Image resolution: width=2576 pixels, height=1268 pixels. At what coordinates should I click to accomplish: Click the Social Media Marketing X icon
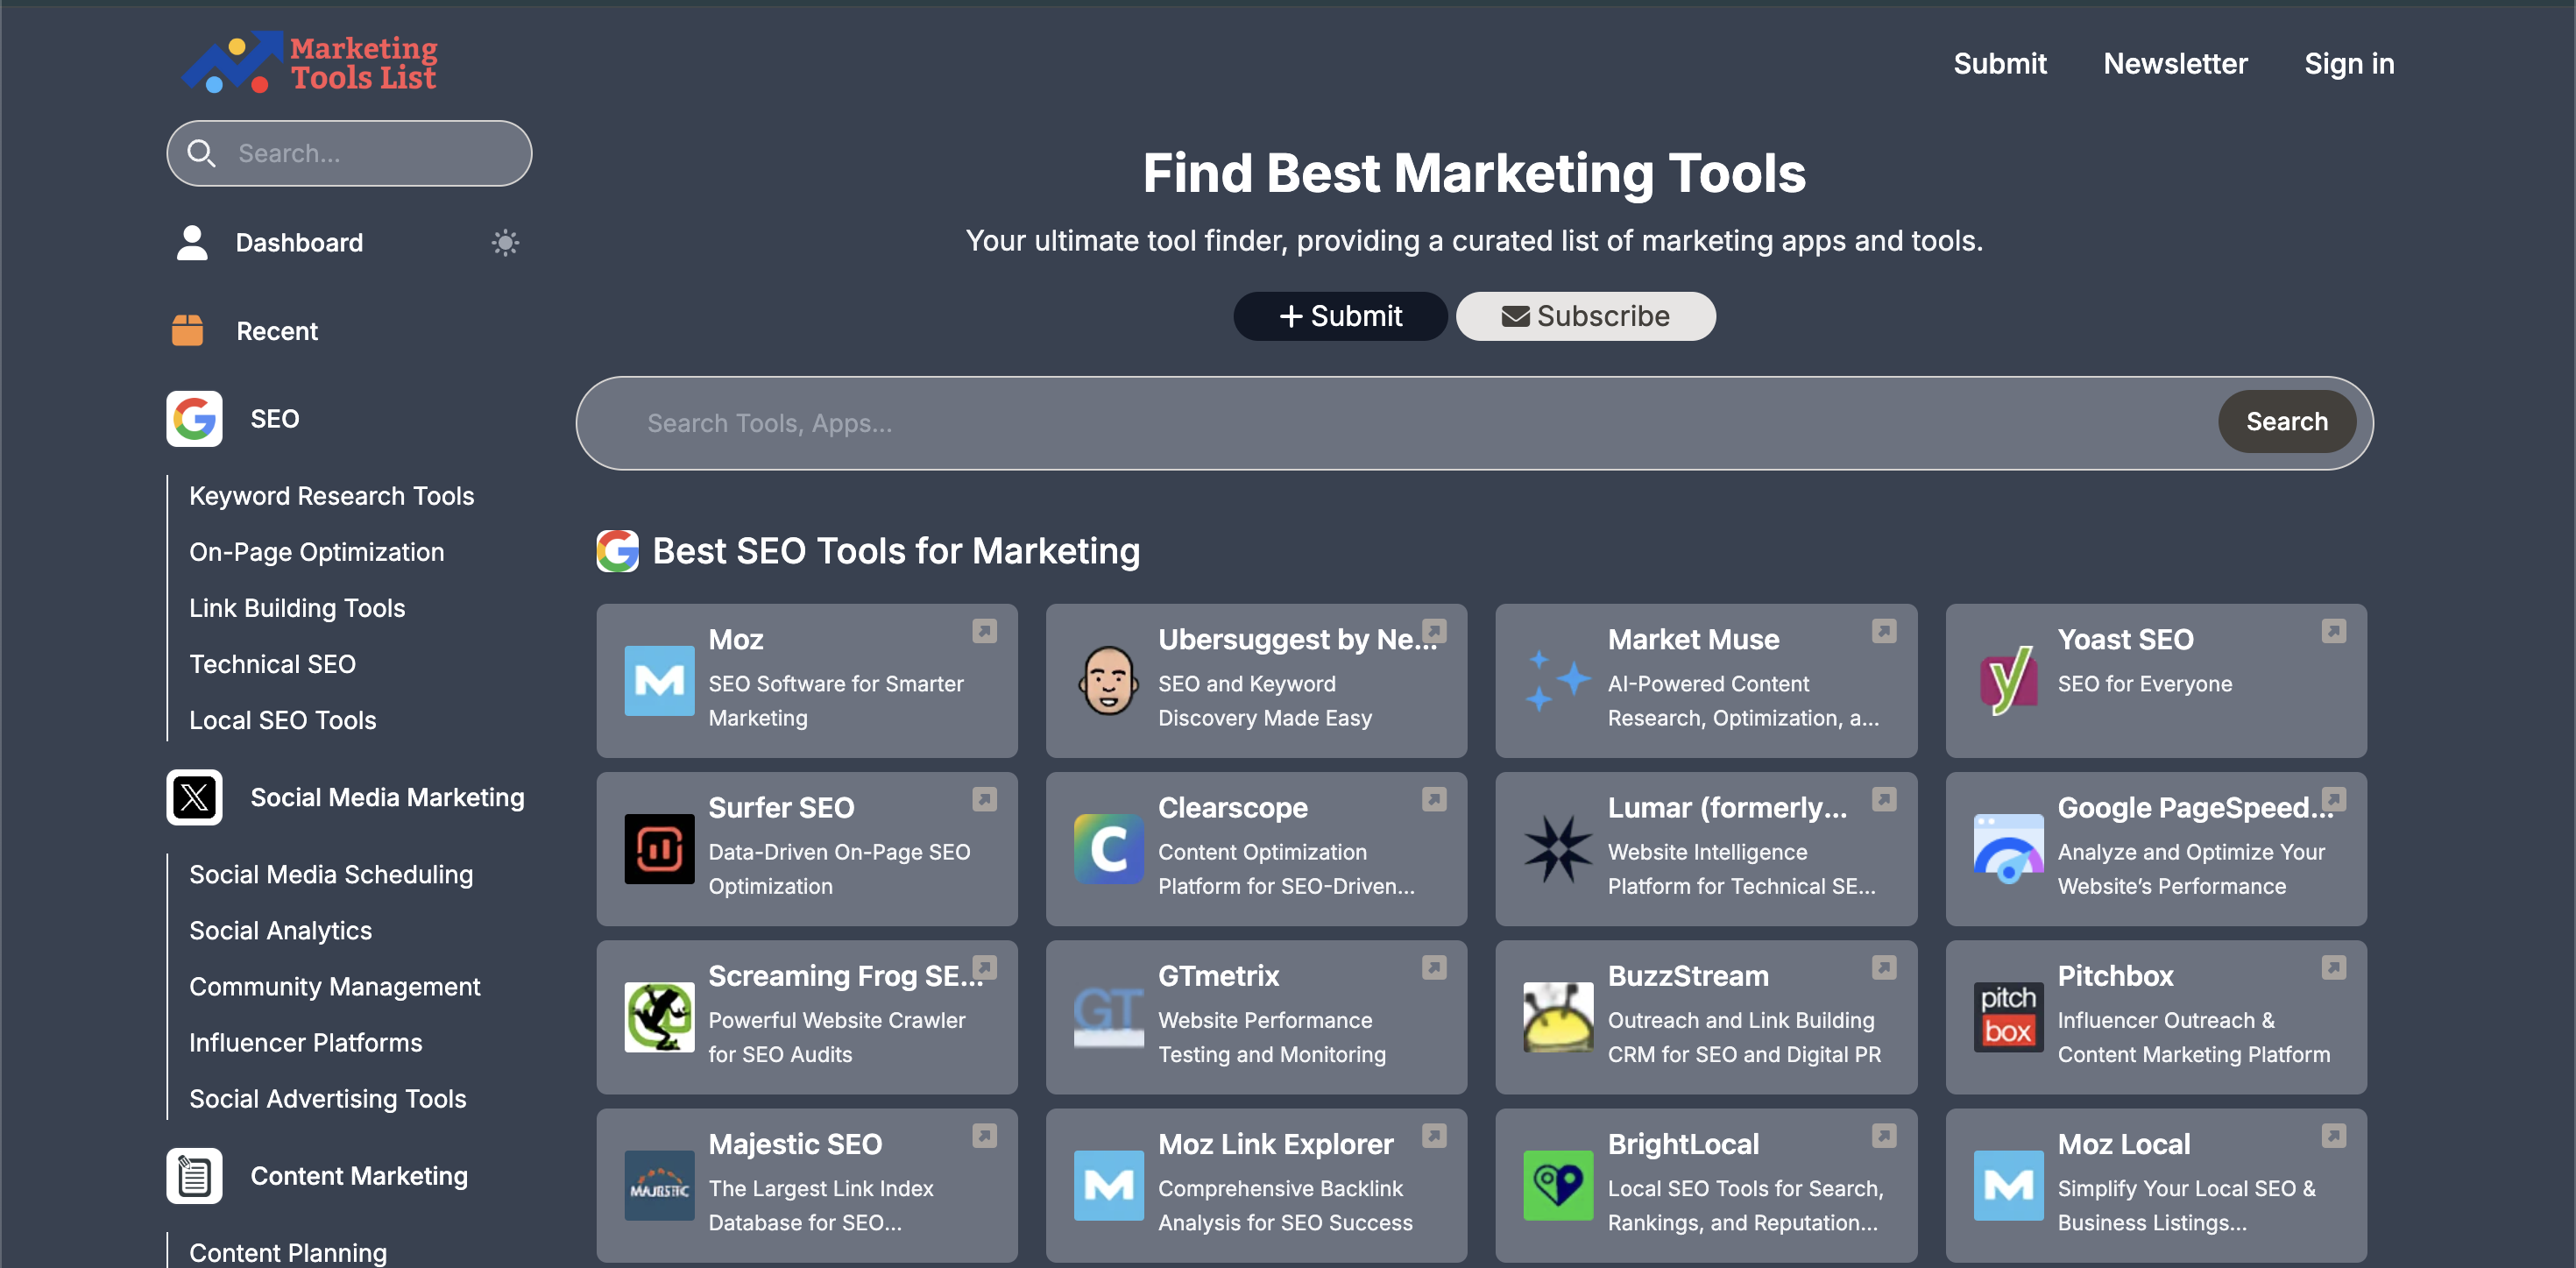194,797
